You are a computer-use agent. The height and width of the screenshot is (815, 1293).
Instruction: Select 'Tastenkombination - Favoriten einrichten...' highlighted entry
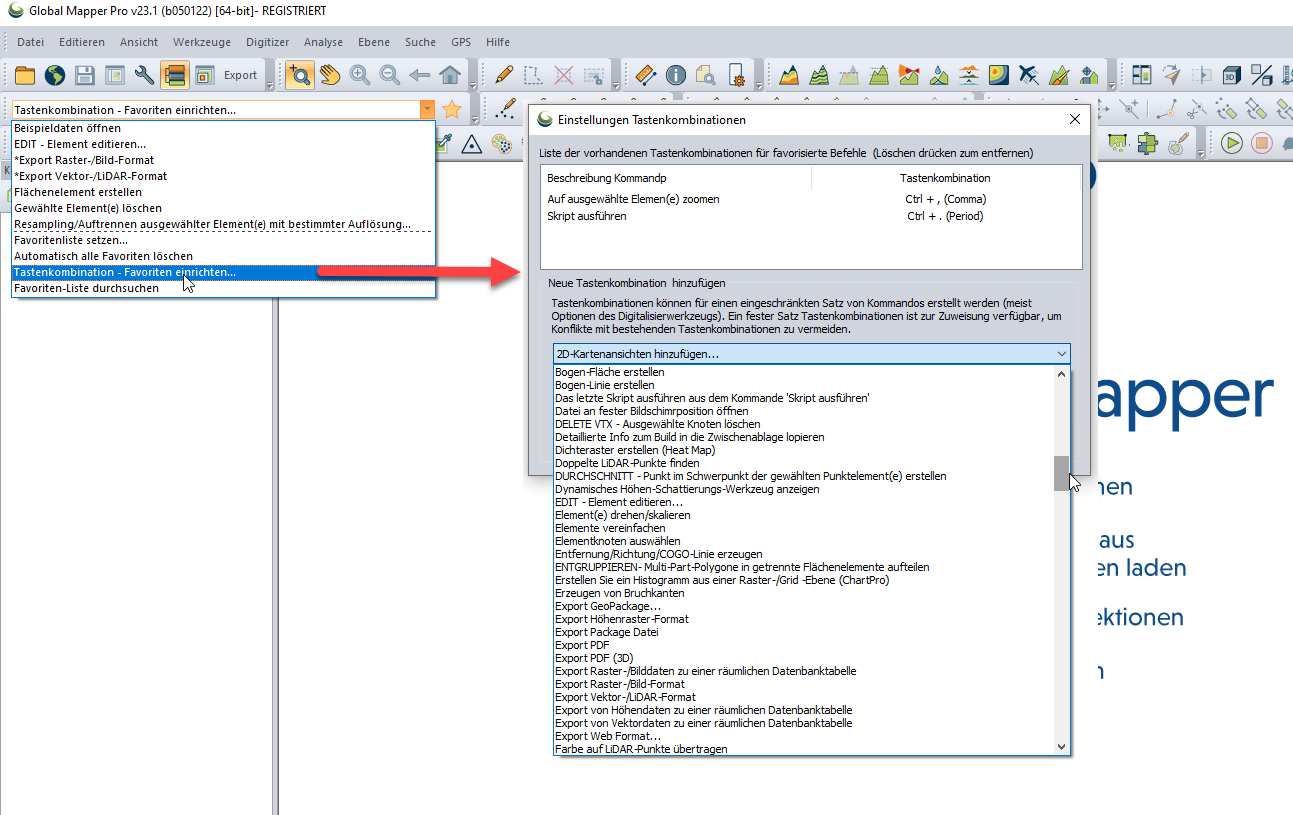coord(223,272)
